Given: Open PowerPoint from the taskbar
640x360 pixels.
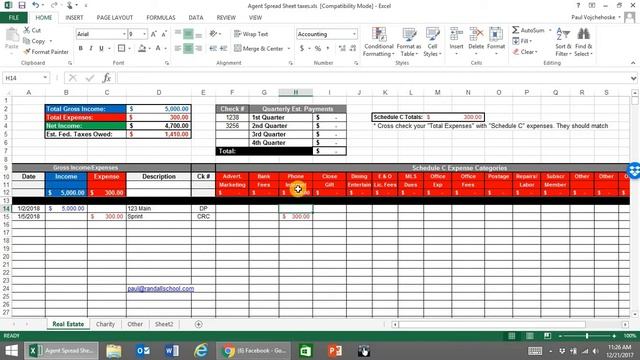Looking at the screenshot, I should [335, 351].
